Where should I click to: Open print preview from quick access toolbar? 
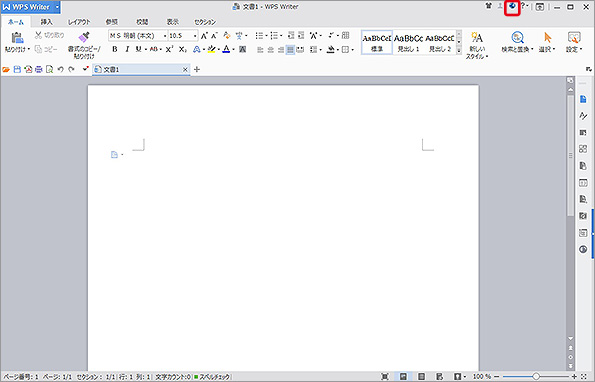pyautogui.click(x=49, y=69)
